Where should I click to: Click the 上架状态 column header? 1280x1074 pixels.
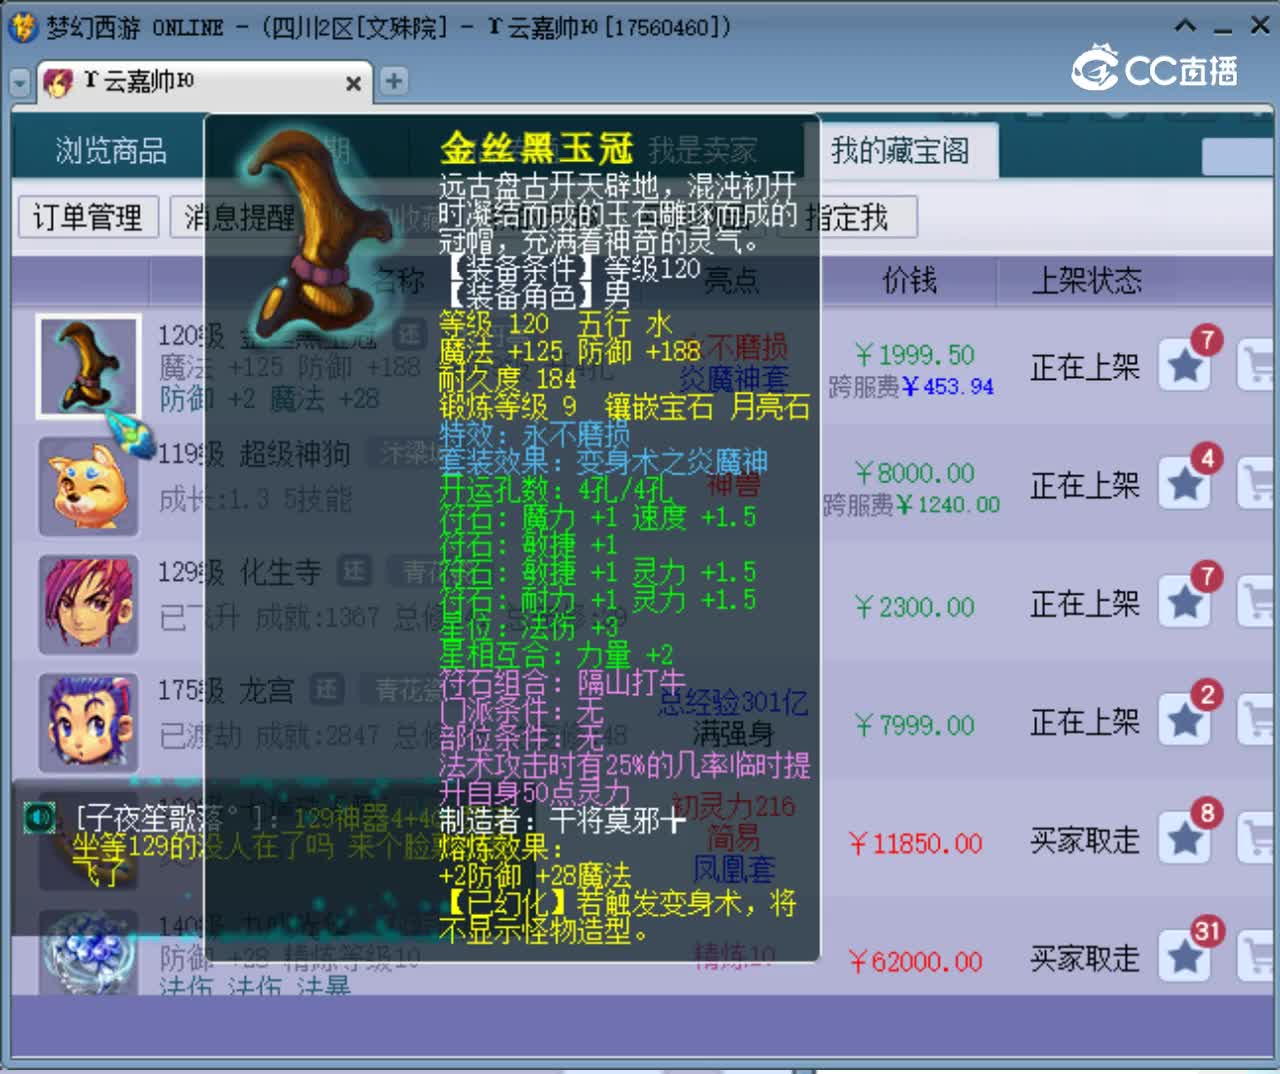[x=1087, y=280]
